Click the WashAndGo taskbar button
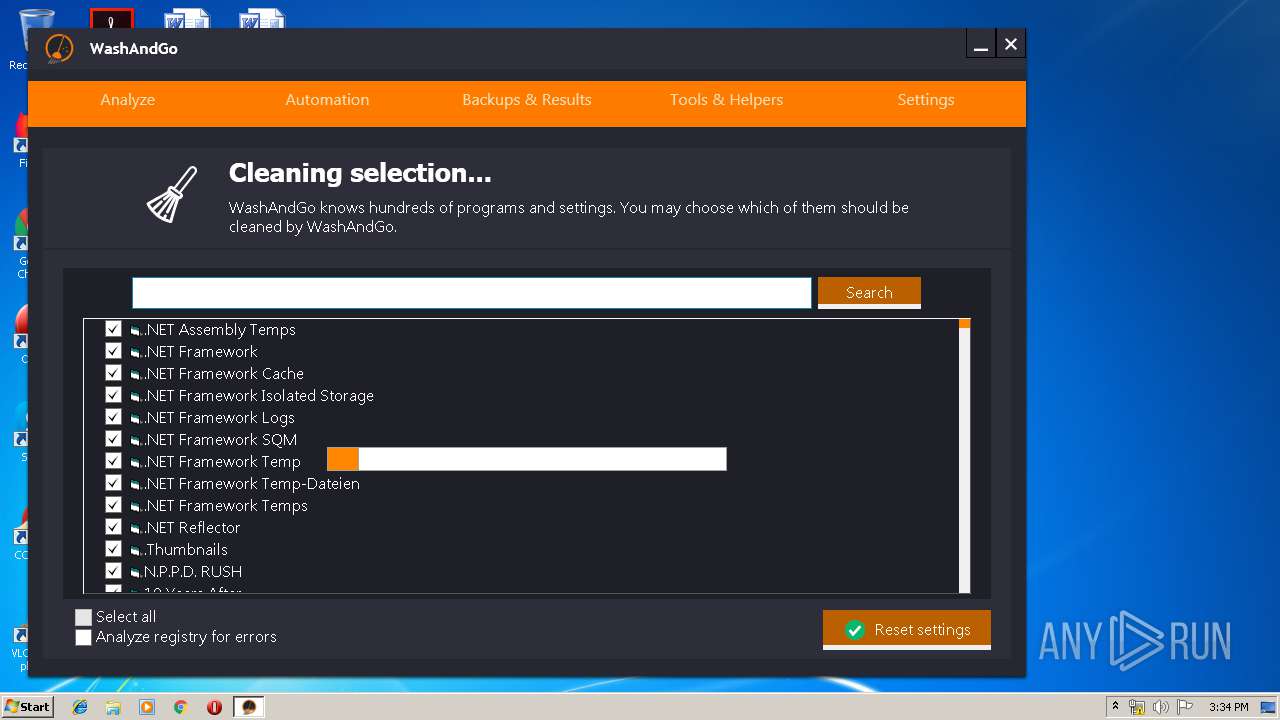Viewport: 1280px width, 720px height. (x=249, y=707)
